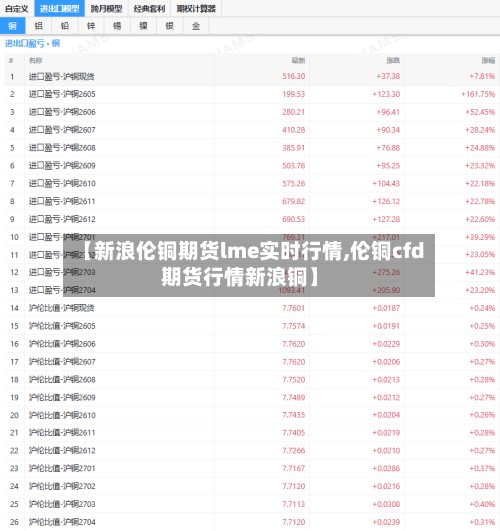Select row 沪伦比值-沪铜2702
Viewport: 500px width, 531px height.
pyautogui.click(x=252, y=486)
